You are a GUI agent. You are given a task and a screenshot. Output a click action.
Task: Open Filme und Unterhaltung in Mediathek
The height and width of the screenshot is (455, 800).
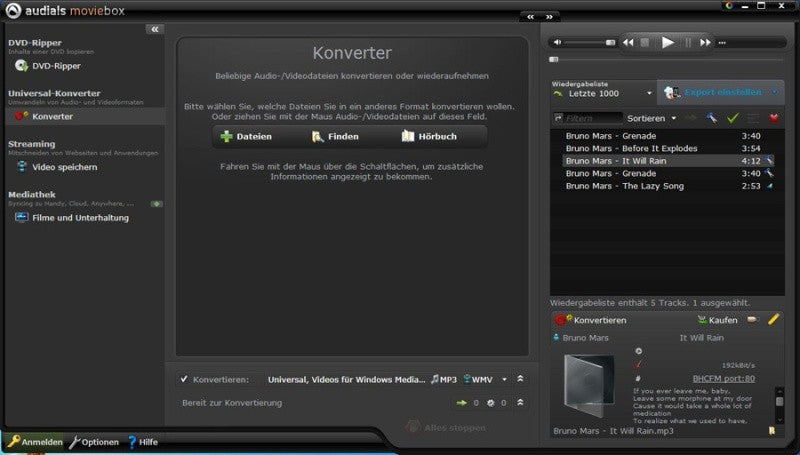(x=71, y=218)
